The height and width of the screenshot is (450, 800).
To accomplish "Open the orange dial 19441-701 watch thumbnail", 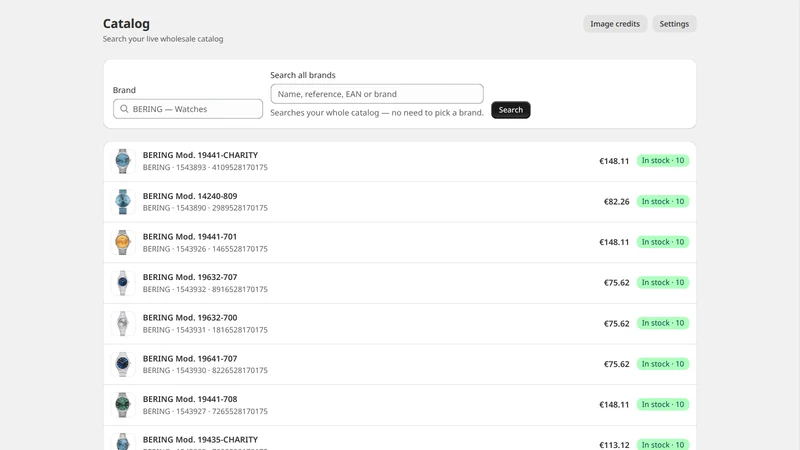I will point(122,242).
